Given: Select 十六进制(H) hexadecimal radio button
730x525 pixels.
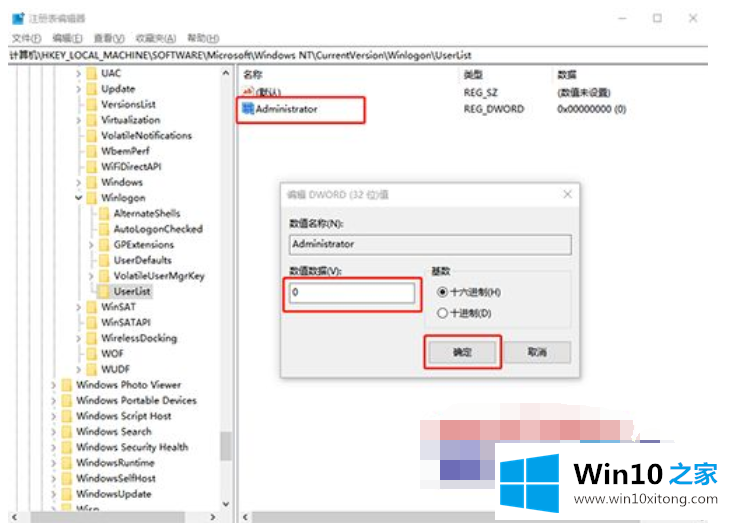Looking at the screenshot, I should (x=442, y=292).
